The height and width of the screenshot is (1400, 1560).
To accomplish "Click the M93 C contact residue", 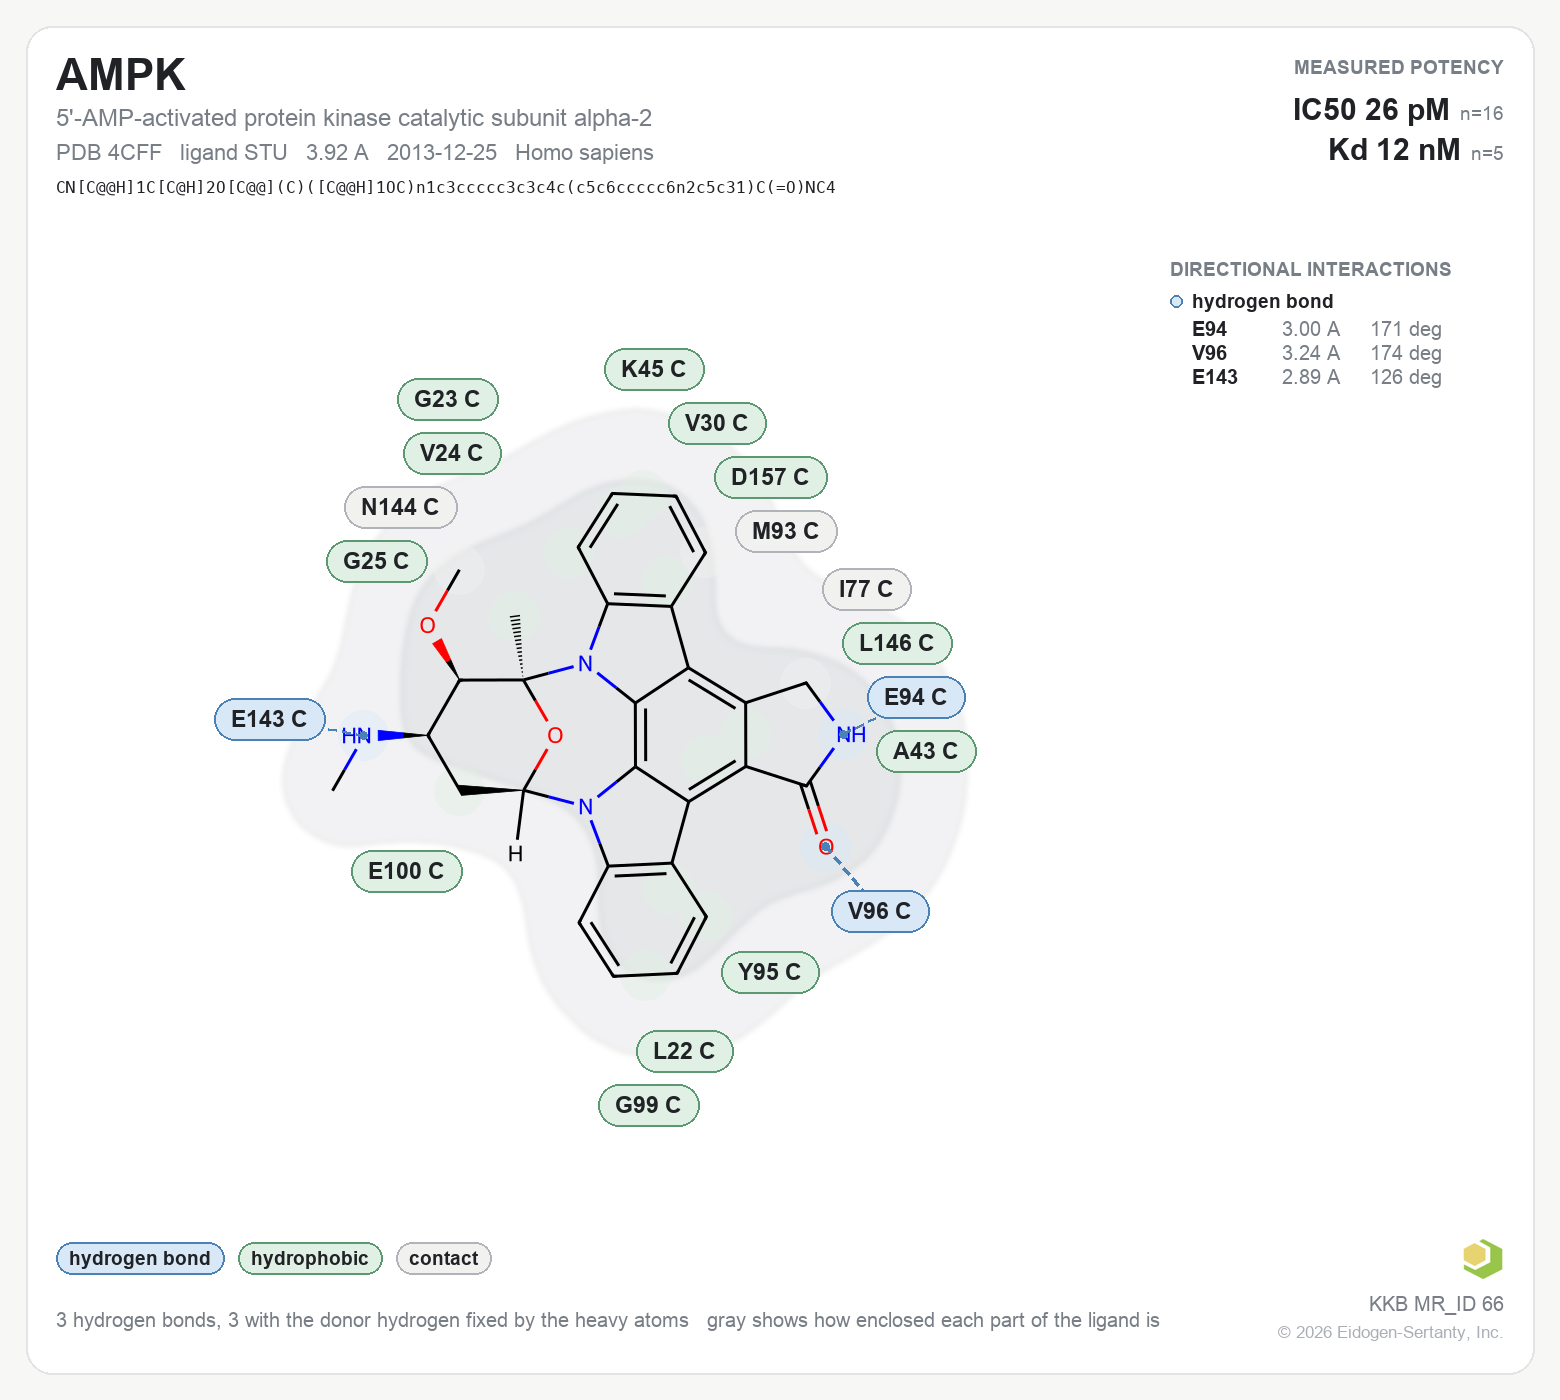I will point(786,531).
